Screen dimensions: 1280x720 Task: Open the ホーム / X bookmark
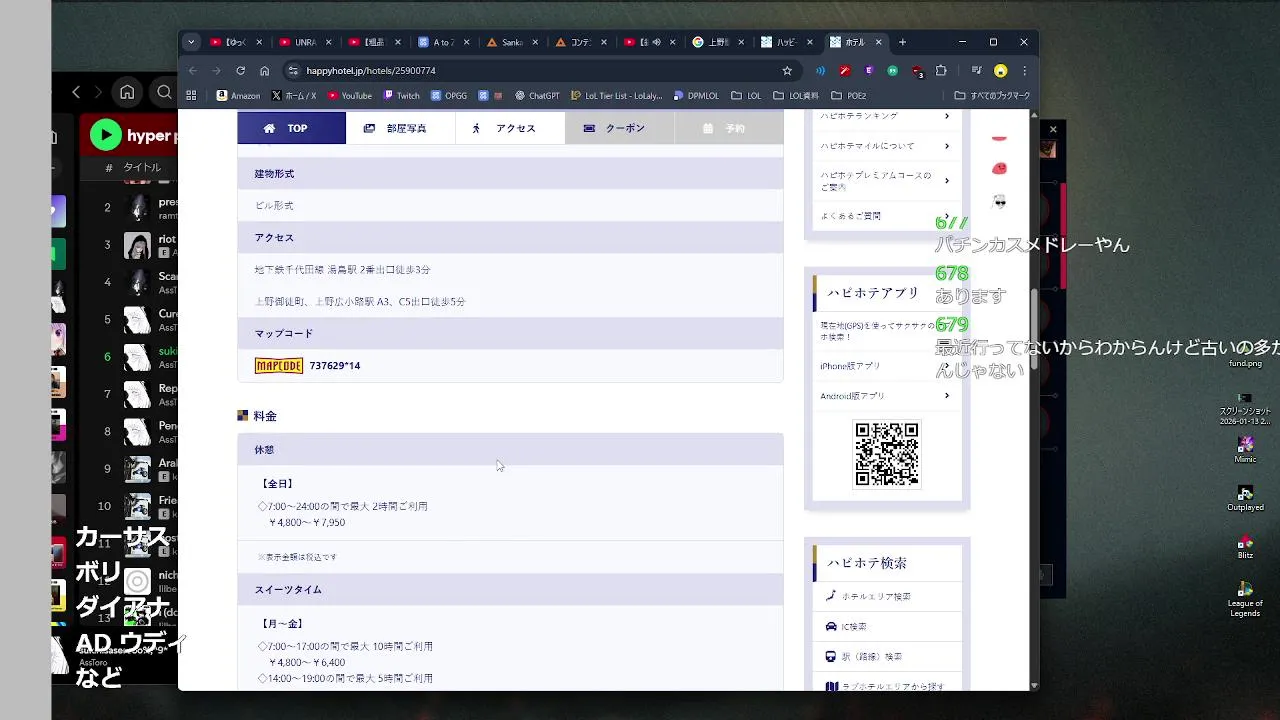(293, 96)
